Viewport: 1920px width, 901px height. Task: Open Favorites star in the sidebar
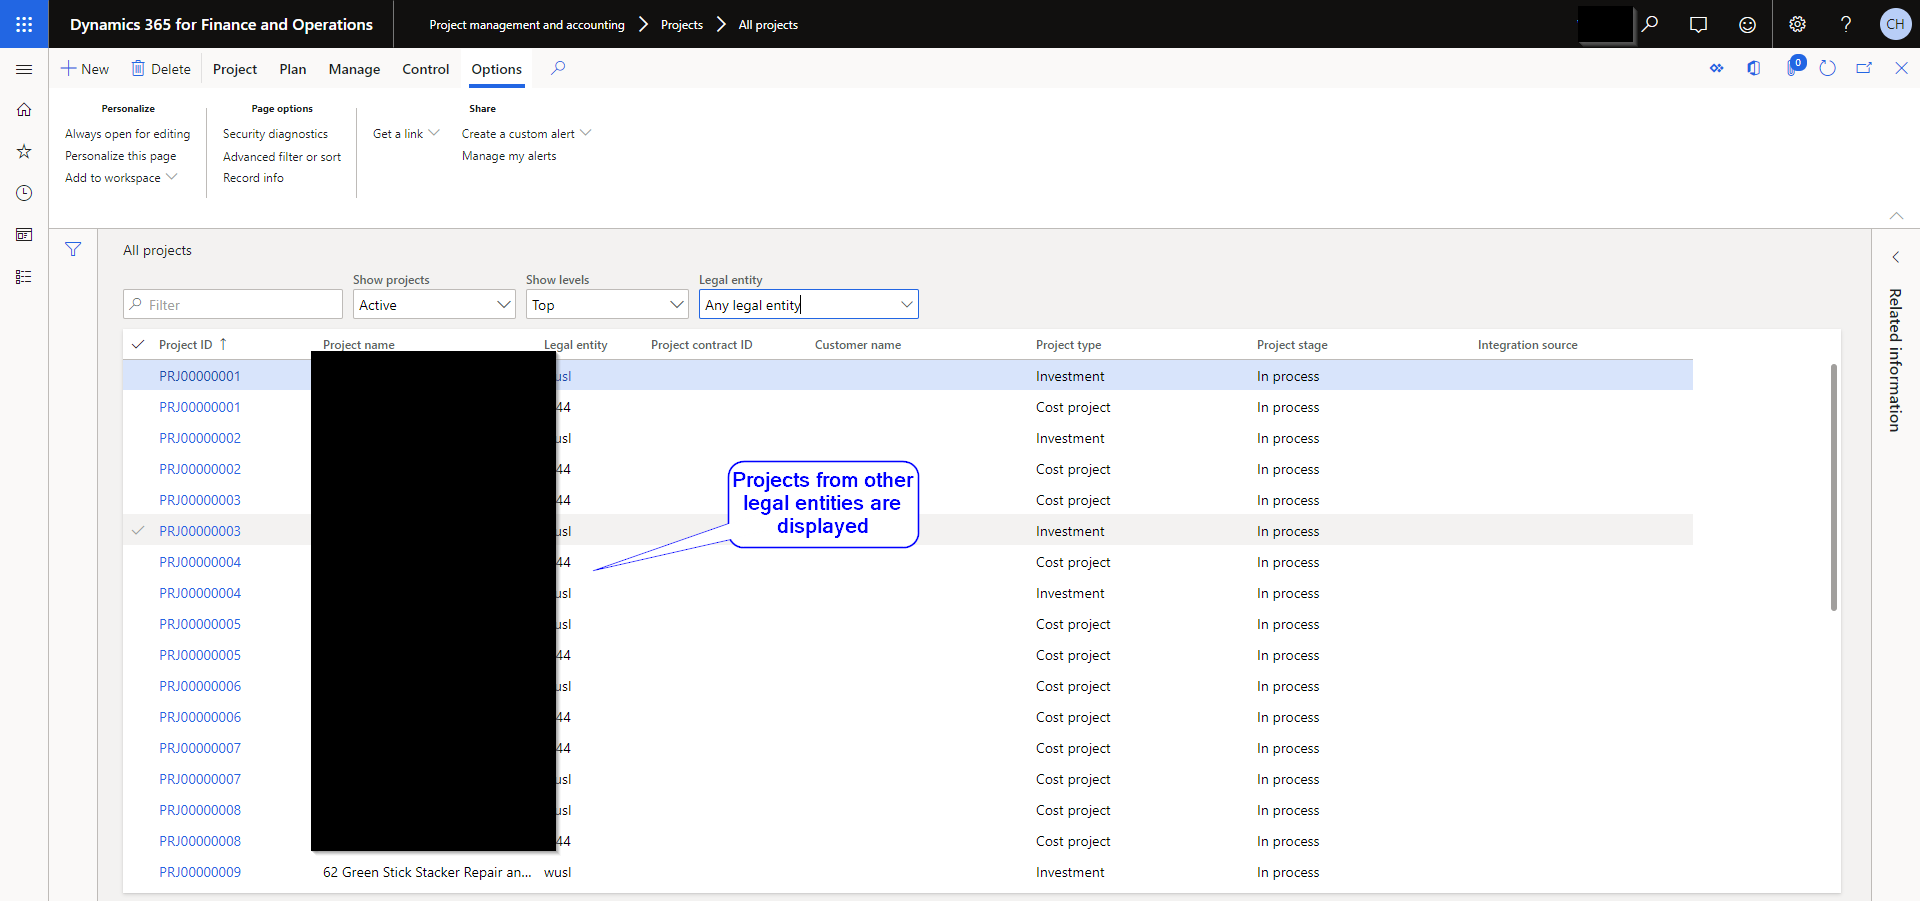pos(24,152)
